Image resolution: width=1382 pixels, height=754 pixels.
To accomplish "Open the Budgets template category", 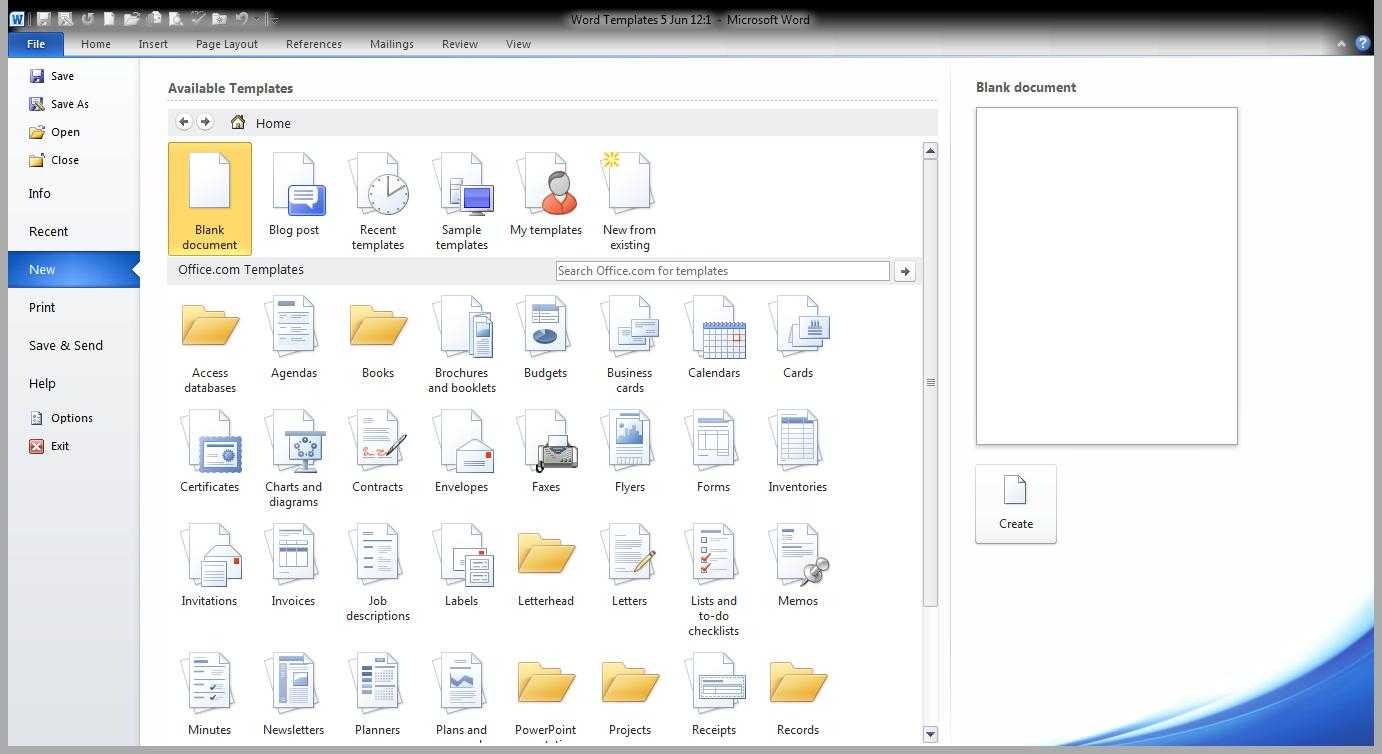I will [546, 341].
